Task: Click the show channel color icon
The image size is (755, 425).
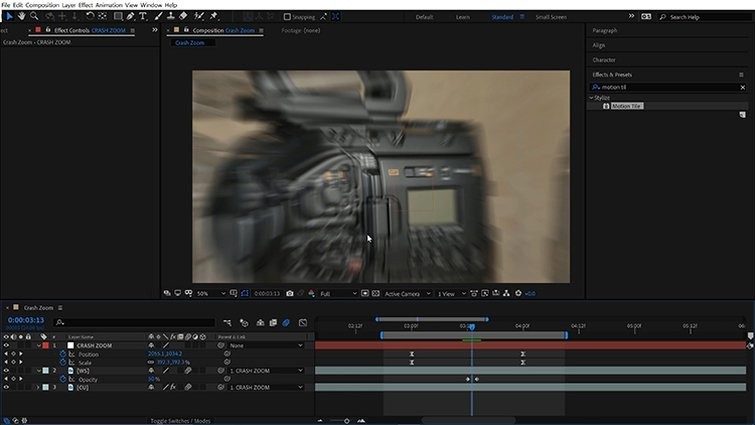Action: coord(312,293)
